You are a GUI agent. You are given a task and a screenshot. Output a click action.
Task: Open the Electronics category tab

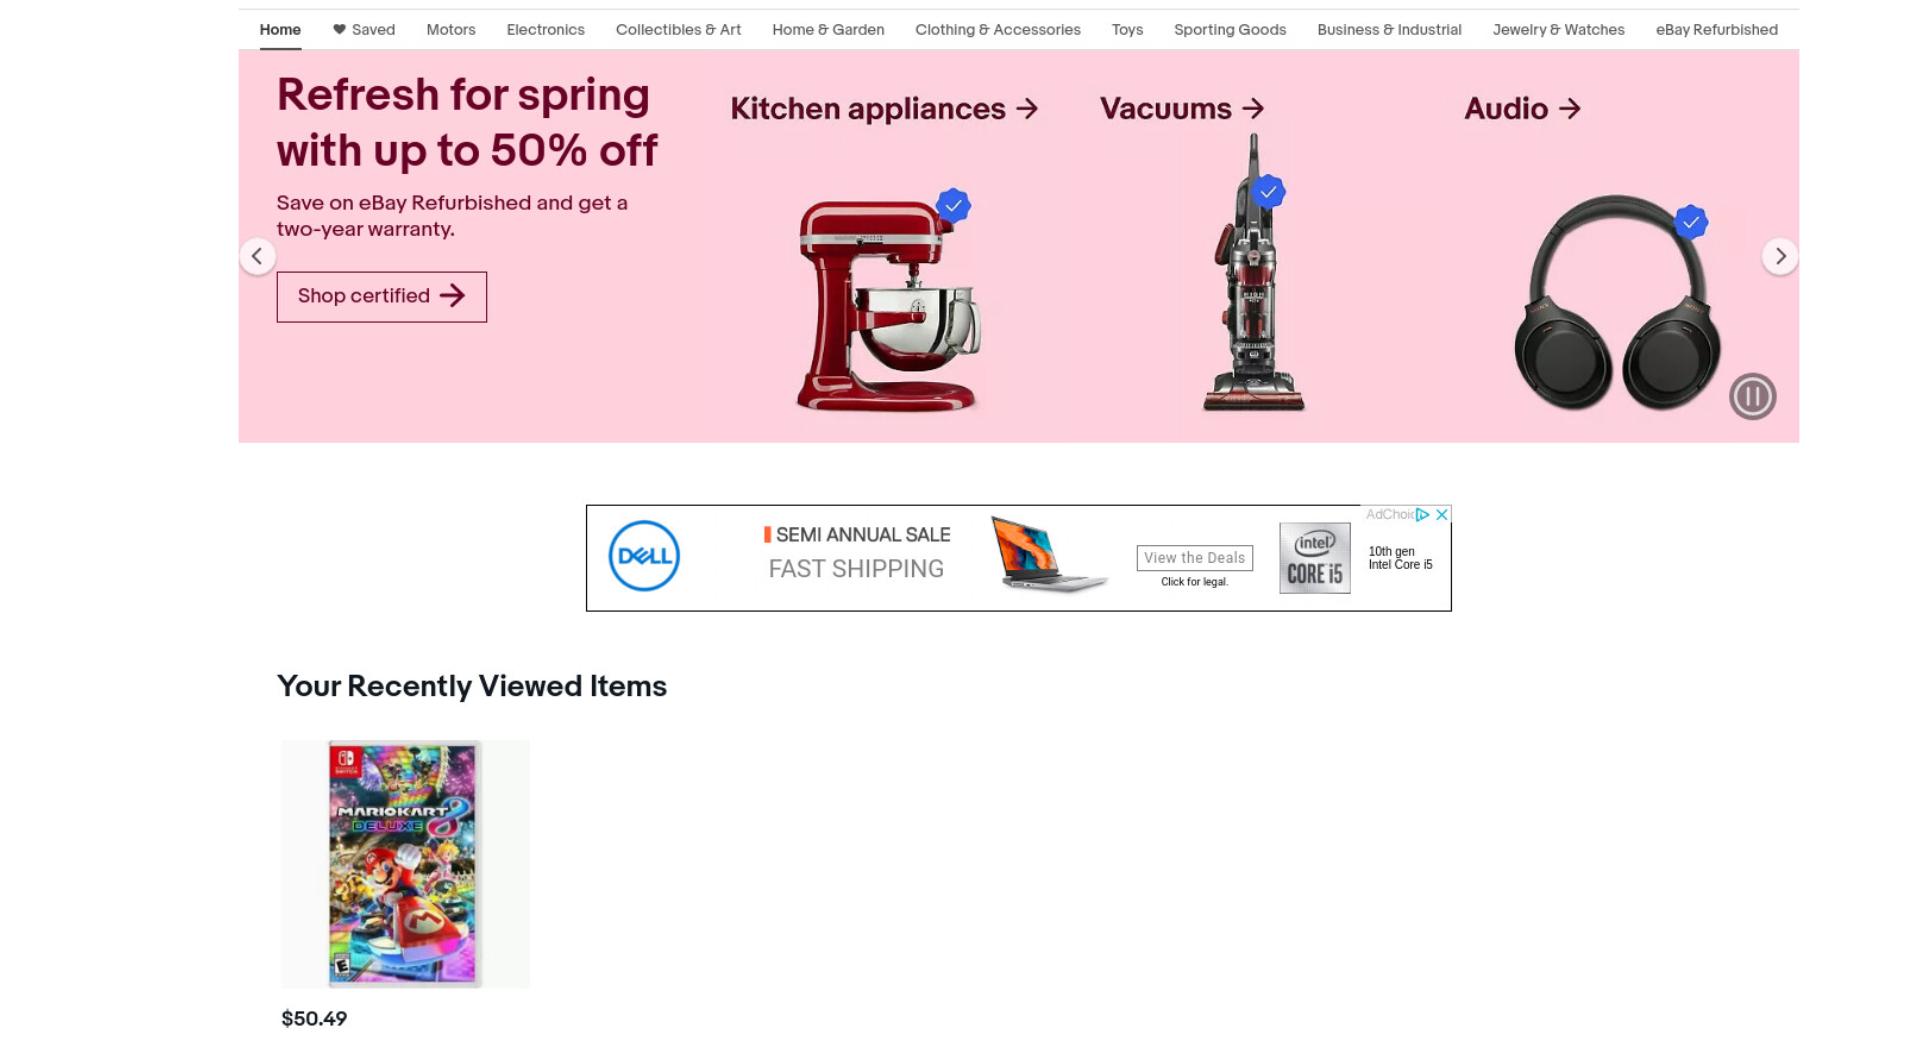pyautogui.click(x=545, y=30)
